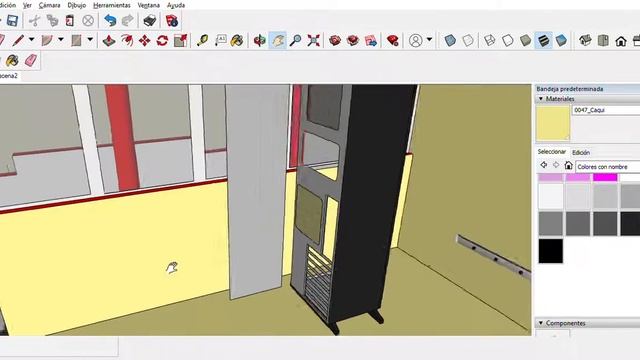Select the Arc tool
Screen dimensions: 640x360
tap(47, 40)
